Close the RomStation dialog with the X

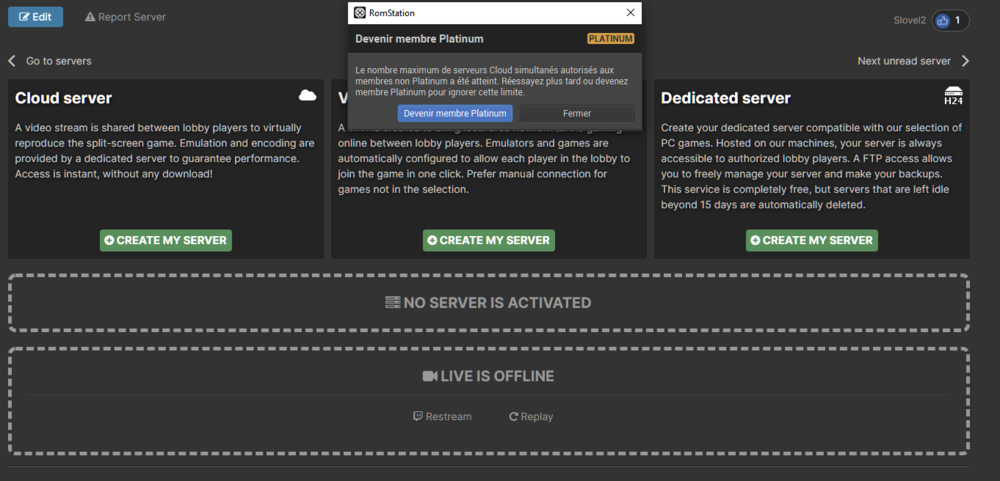630,13
